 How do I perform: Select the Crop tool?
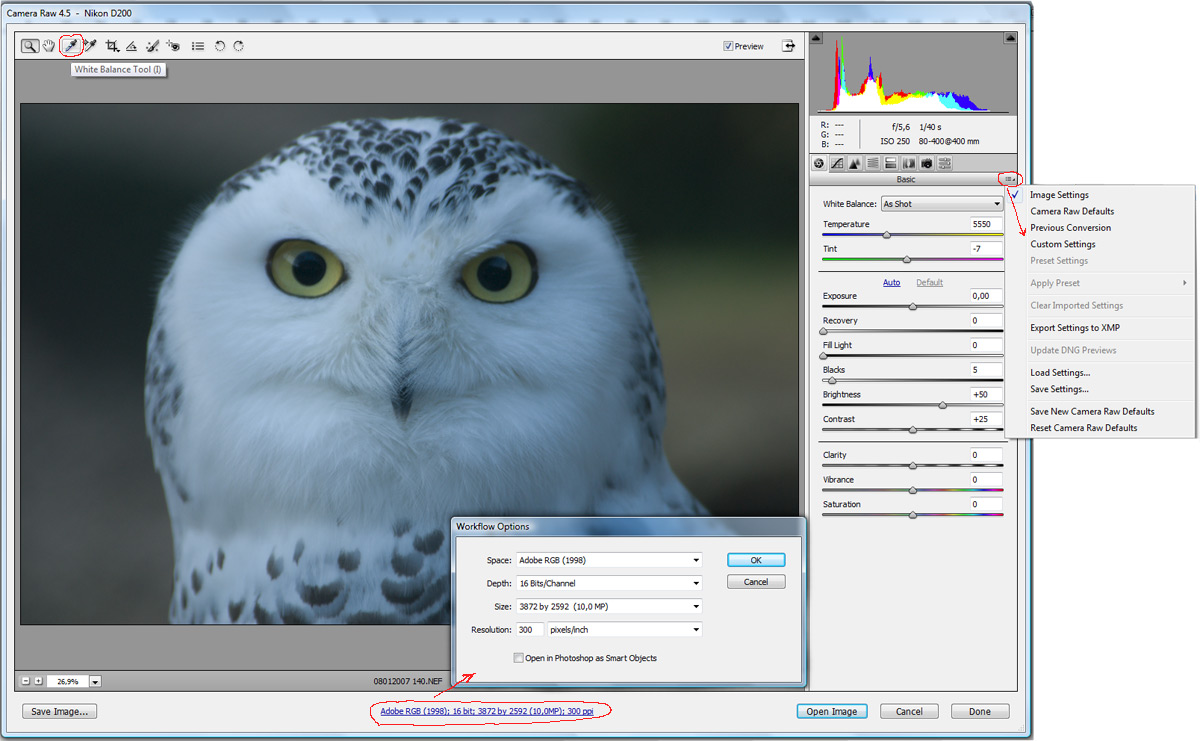tap(112, 46)
